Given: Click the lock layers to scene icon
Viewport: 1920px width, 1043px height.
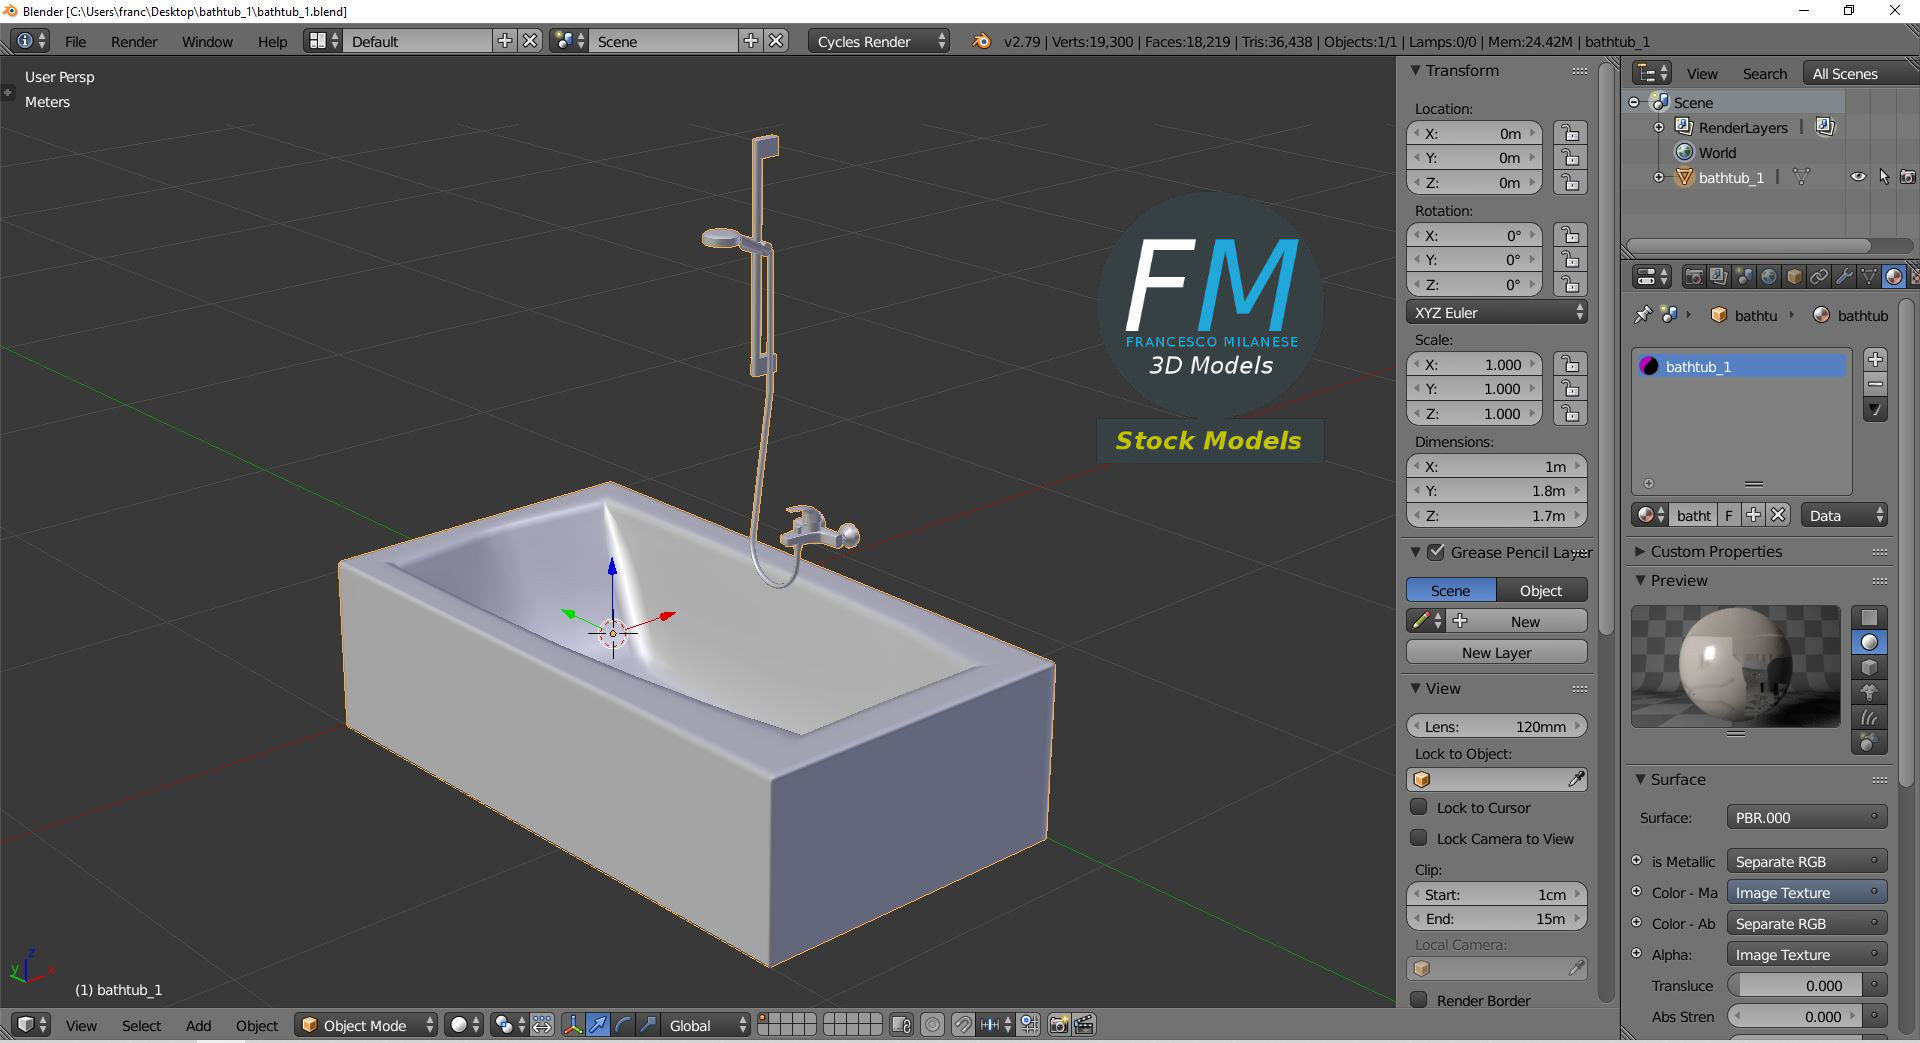Looking at the screenshot, I should tap(901, 1025).
